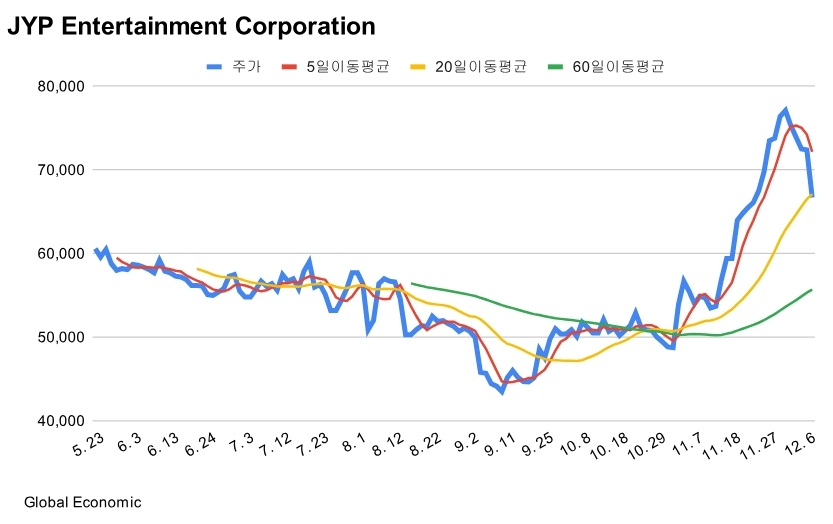Image resolution: width=833 pixels, height=524 pixels.
Task: Click the 11.7 date label
Action: tap(688, 444)
